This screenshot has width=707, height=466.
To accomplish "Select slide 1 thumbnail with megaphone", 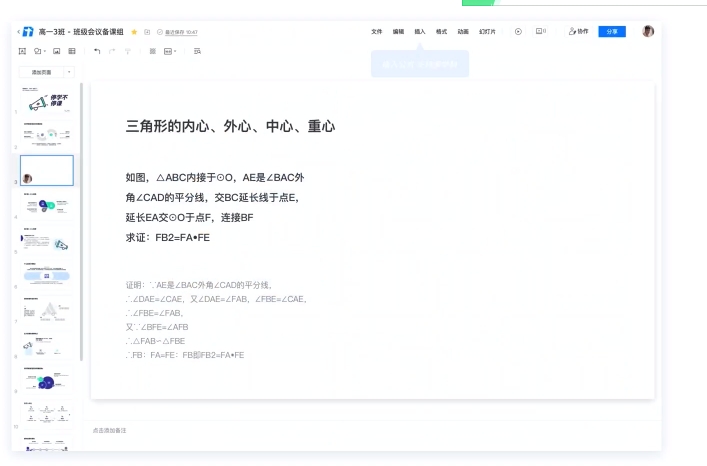I will [x=47, y=100].
